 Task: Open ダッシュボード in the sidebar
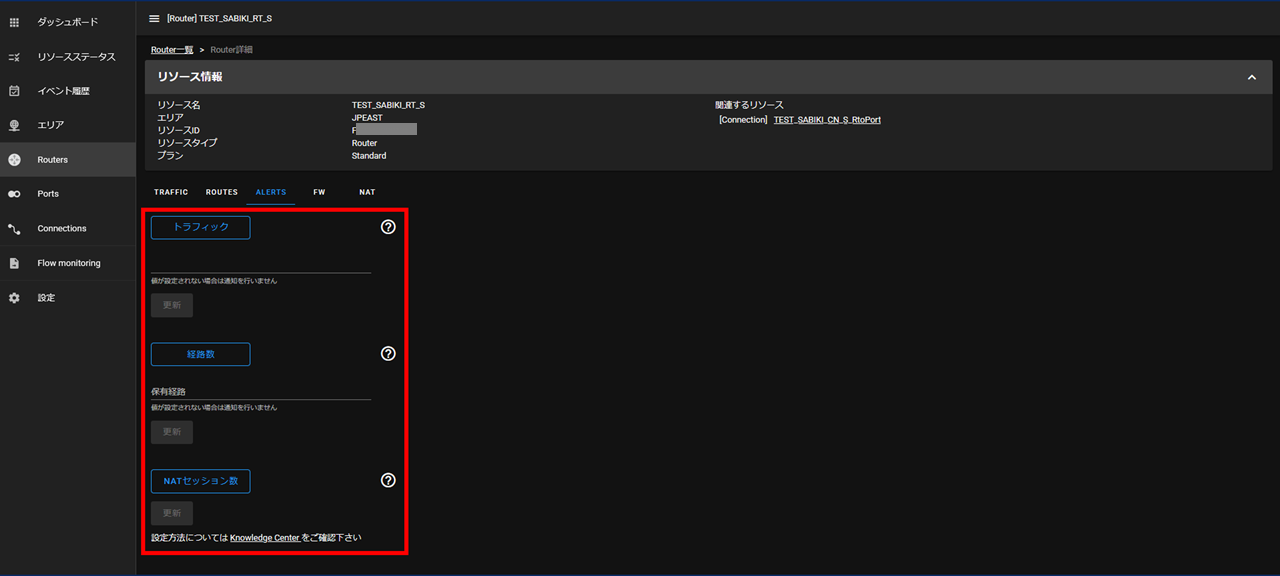coord(68,22)
